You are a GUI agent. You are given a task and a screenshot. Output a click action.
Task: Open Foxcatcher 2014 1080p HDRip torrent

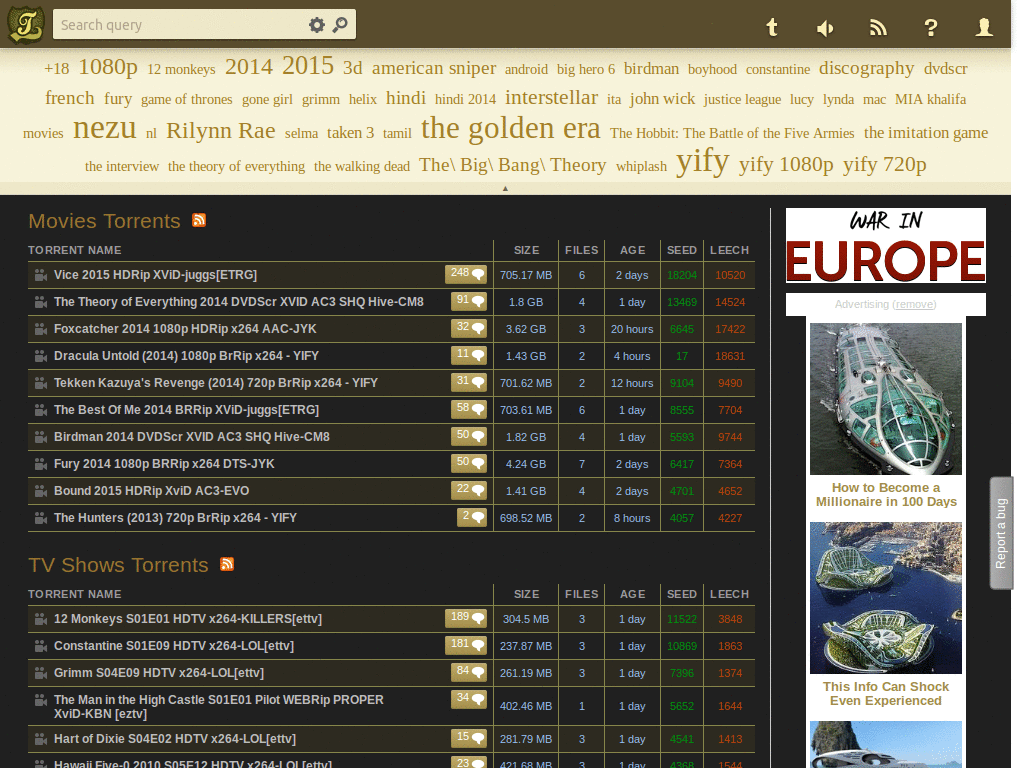pyautogui.click(x=185, y=328)
